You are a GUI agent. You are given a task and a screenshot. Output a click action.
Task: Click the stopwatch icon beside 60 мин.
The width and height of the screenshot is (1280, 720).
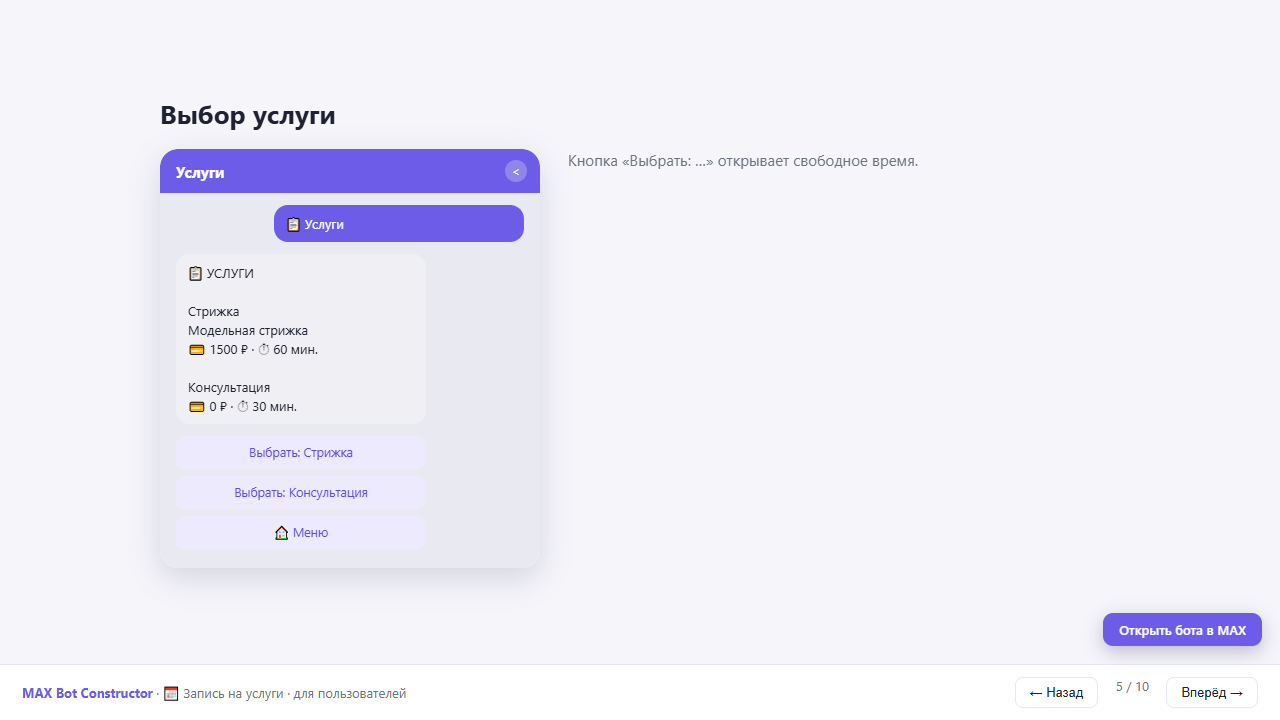pos(264,350)
